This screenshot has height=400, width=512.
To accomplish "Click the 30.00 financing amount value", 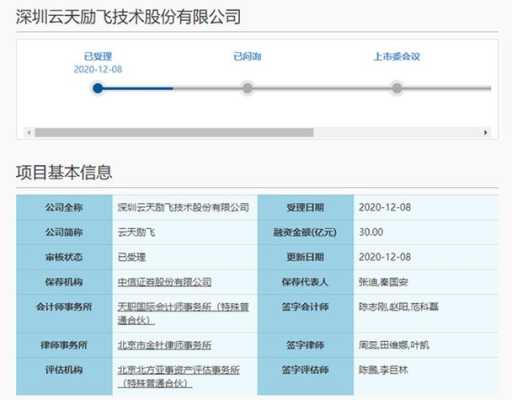I will tap(371, 232).
